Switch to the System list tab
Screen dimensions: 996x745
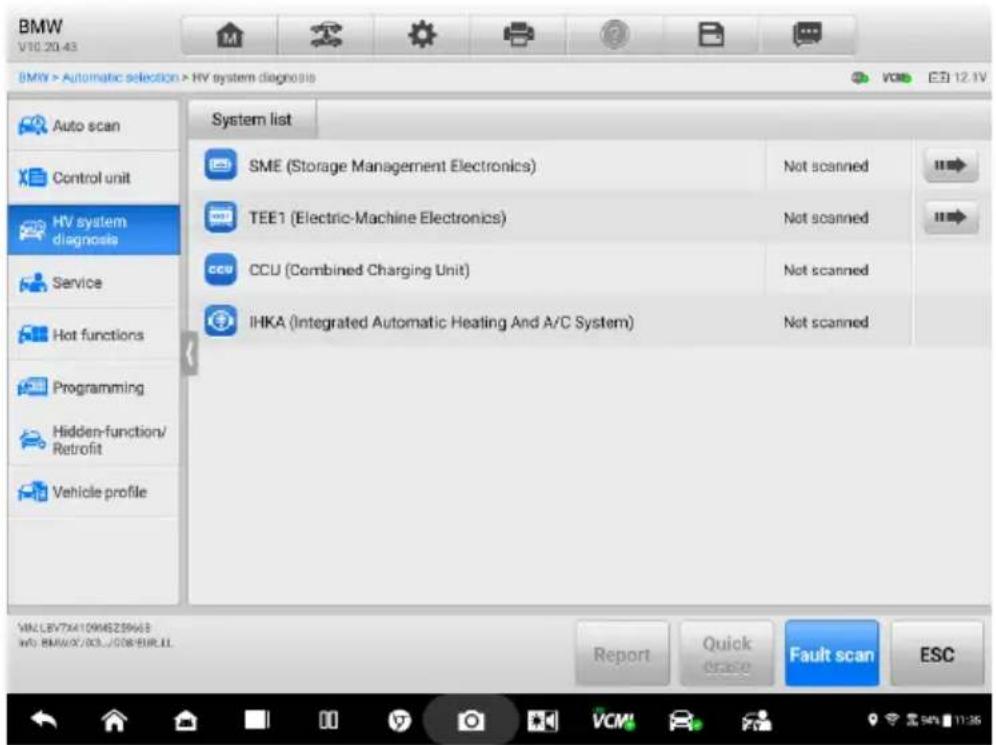click(252, 119)
